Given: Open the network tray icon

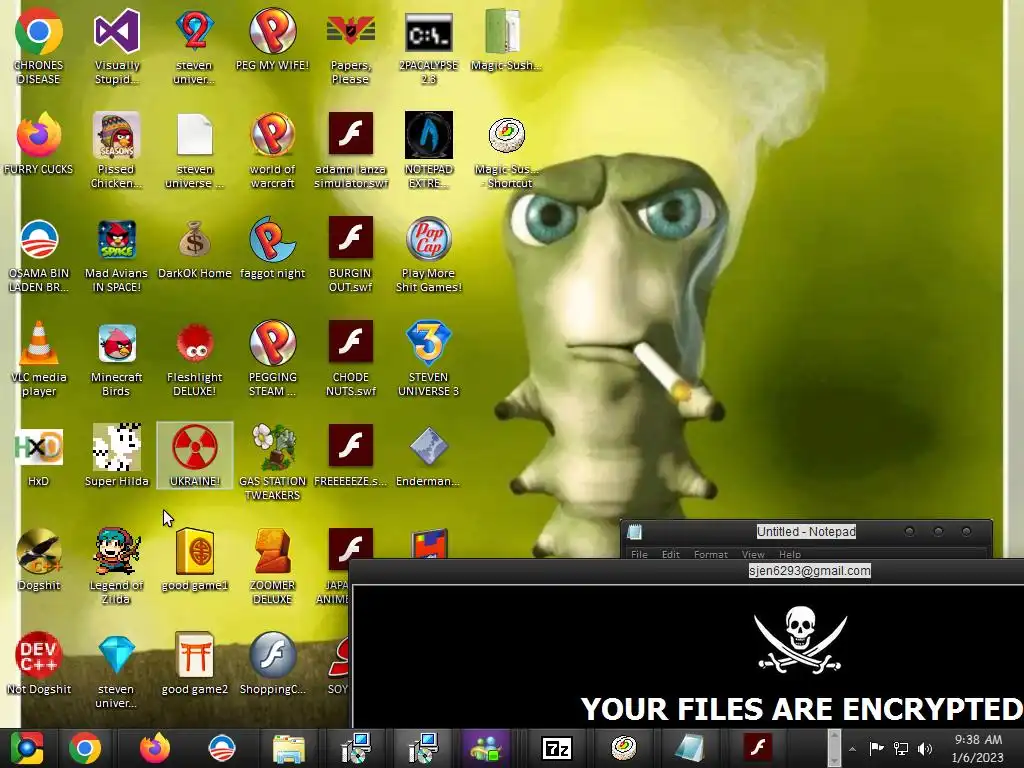Looking at the screenshot, I should pyautogui.click(x=901, y=748).
